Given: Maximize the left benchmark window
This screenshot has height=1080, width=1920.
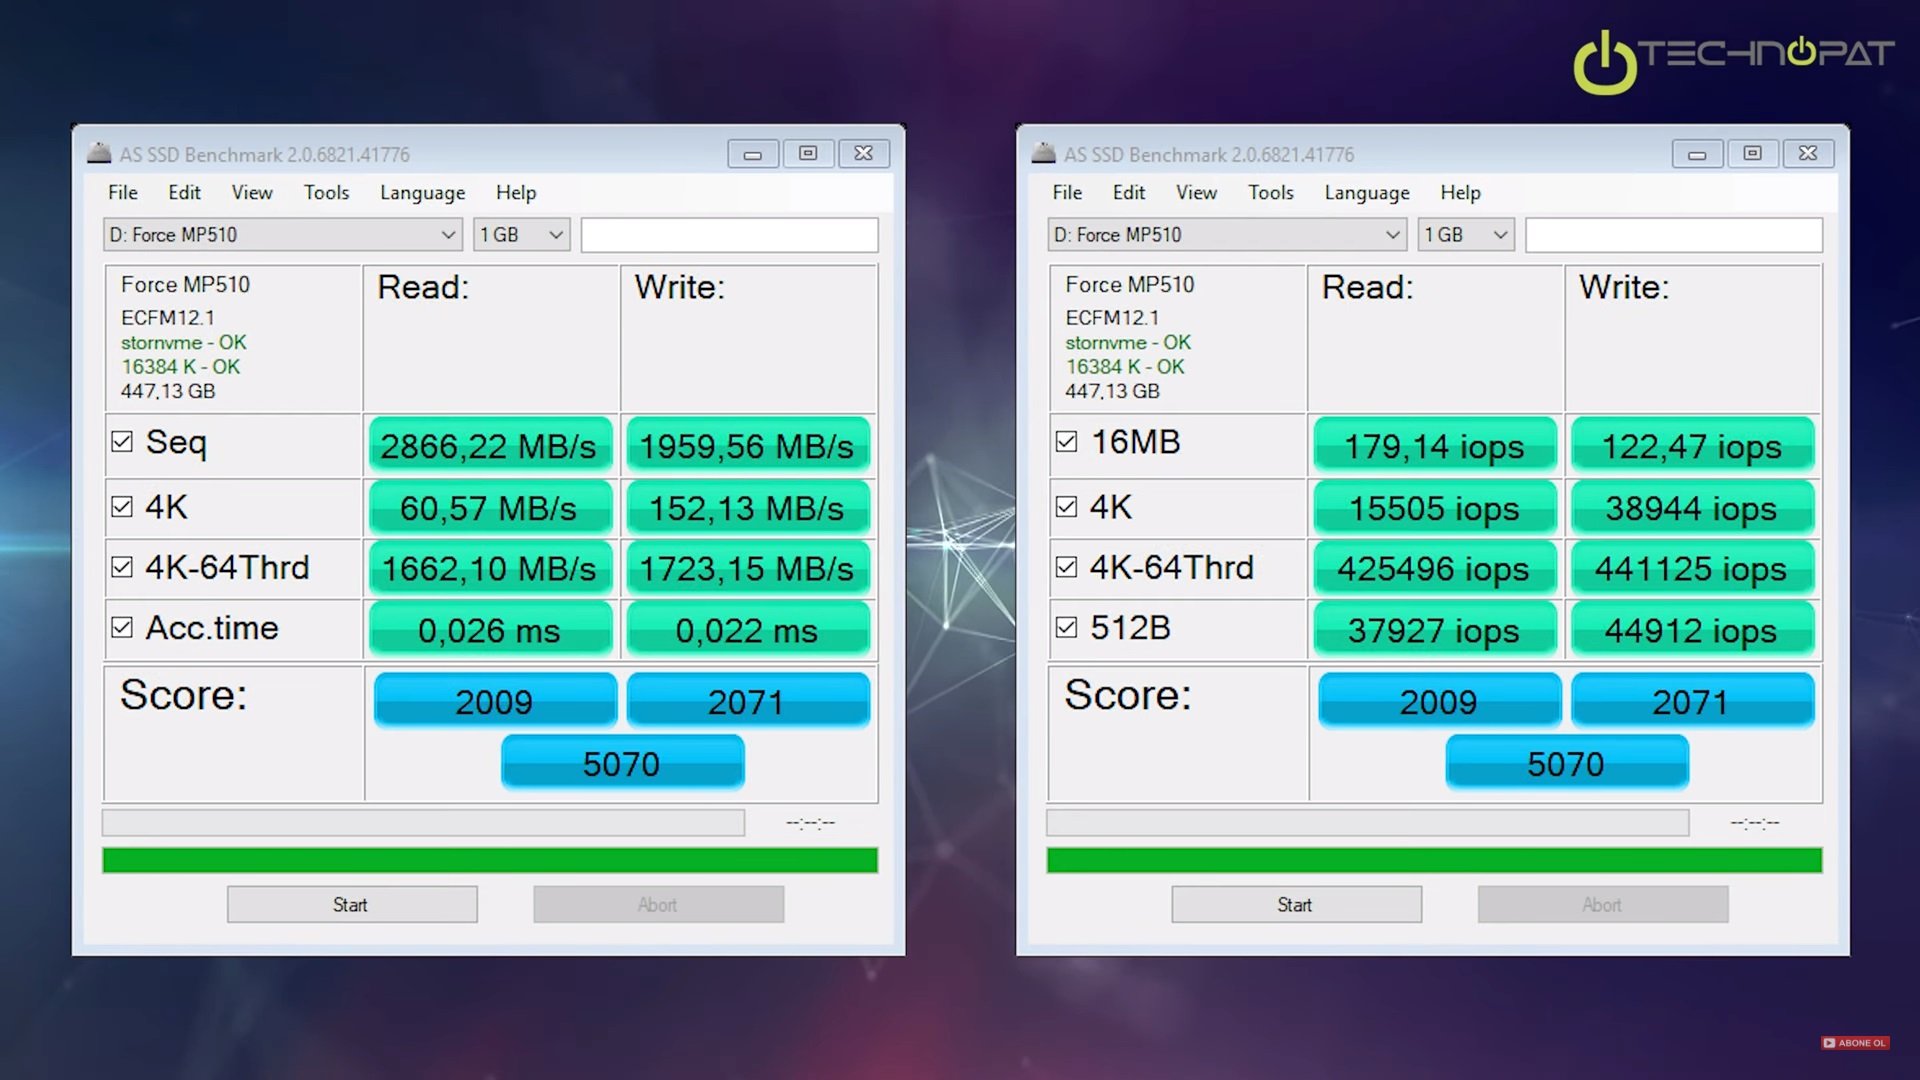Looking at the screenshot, I should (x=808, y=154).
